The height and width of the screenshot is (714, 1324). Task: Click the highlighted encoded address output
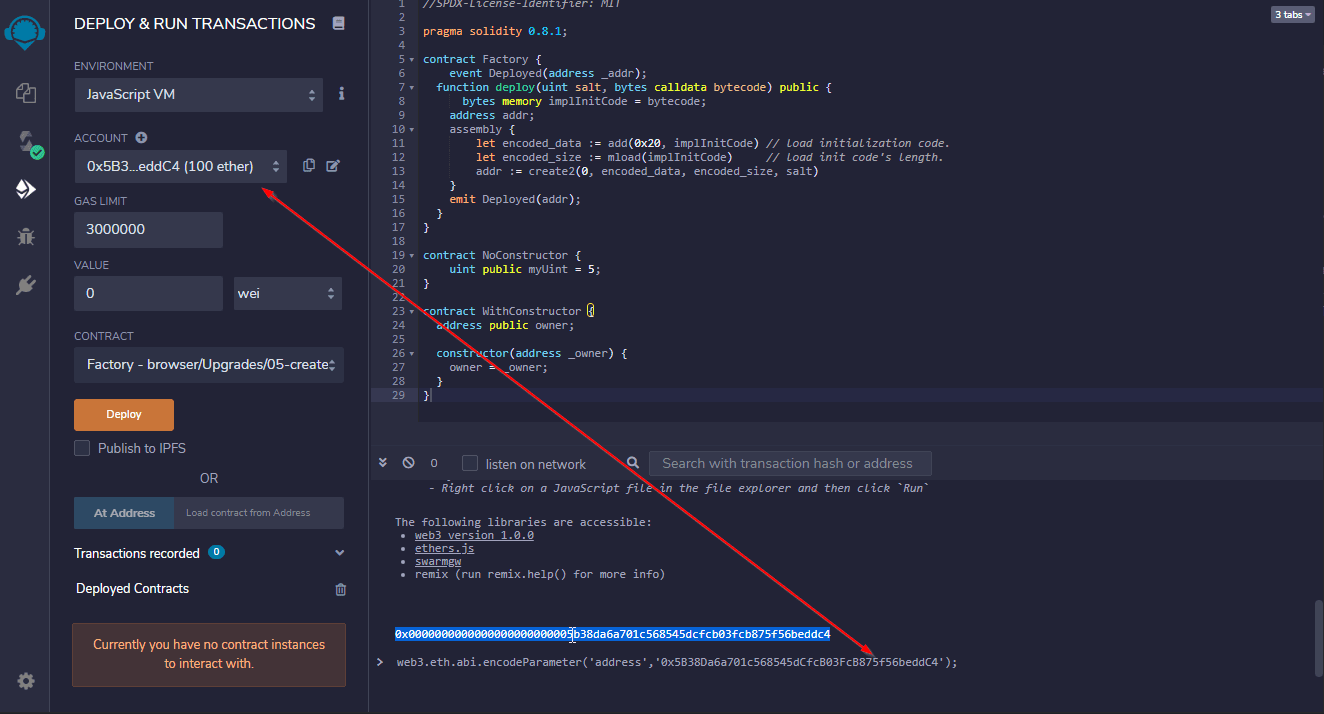click(612, 634)
